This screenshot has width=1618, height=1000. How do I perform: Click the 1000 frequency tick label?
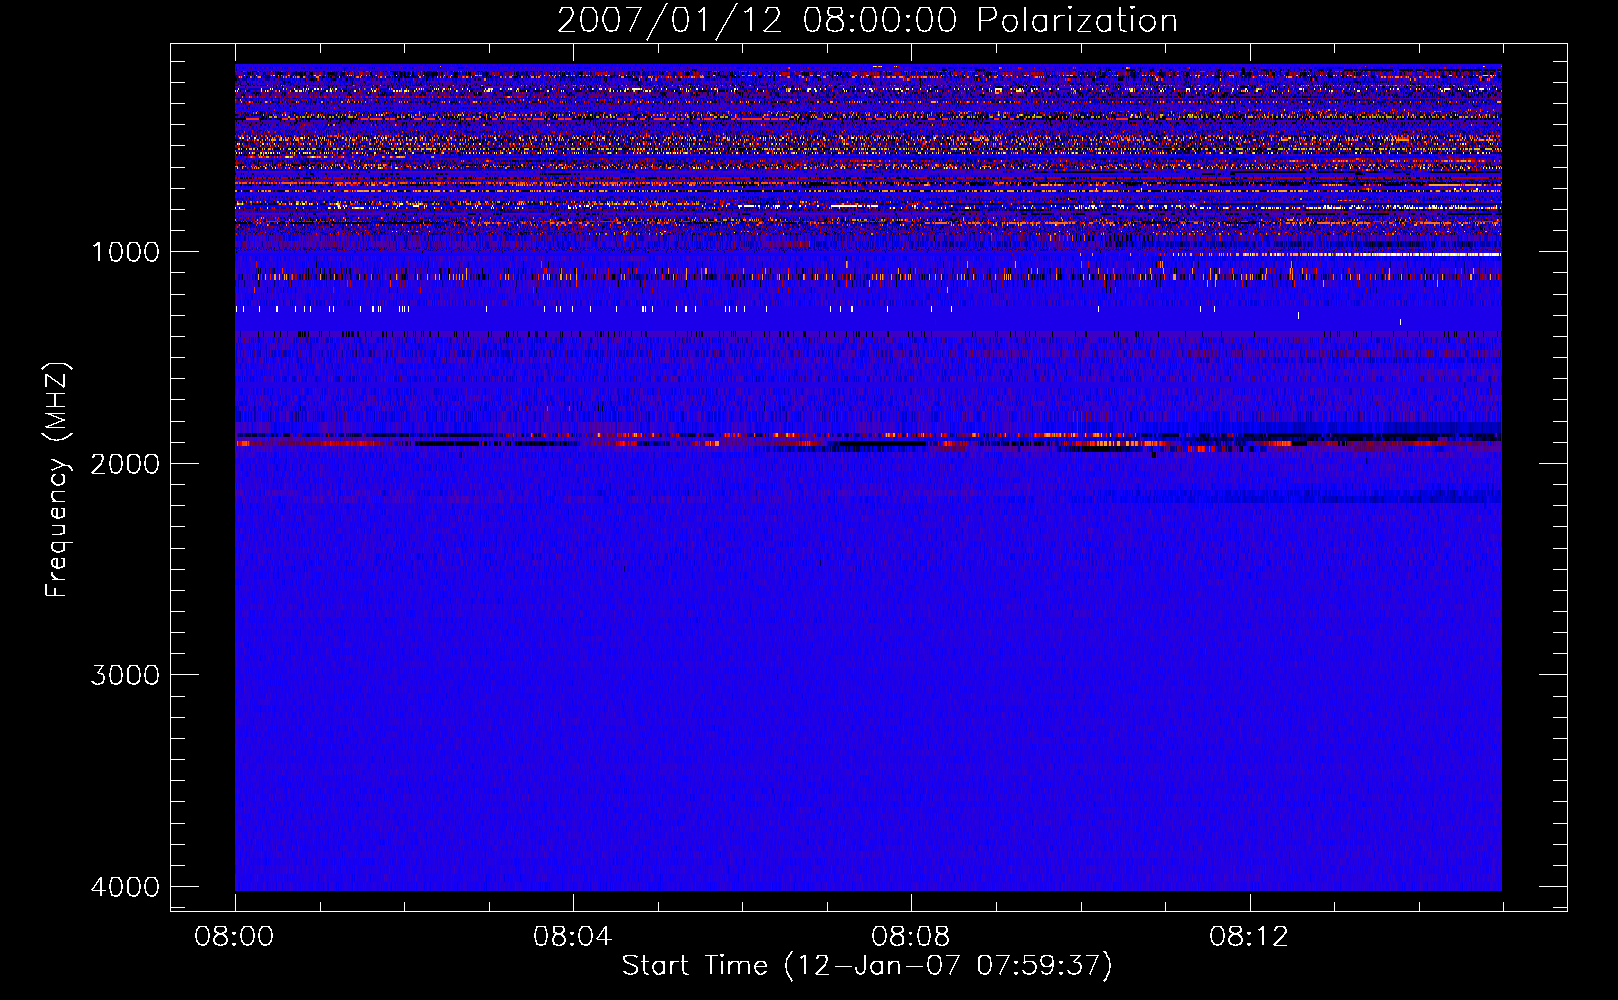click(125, 252)
